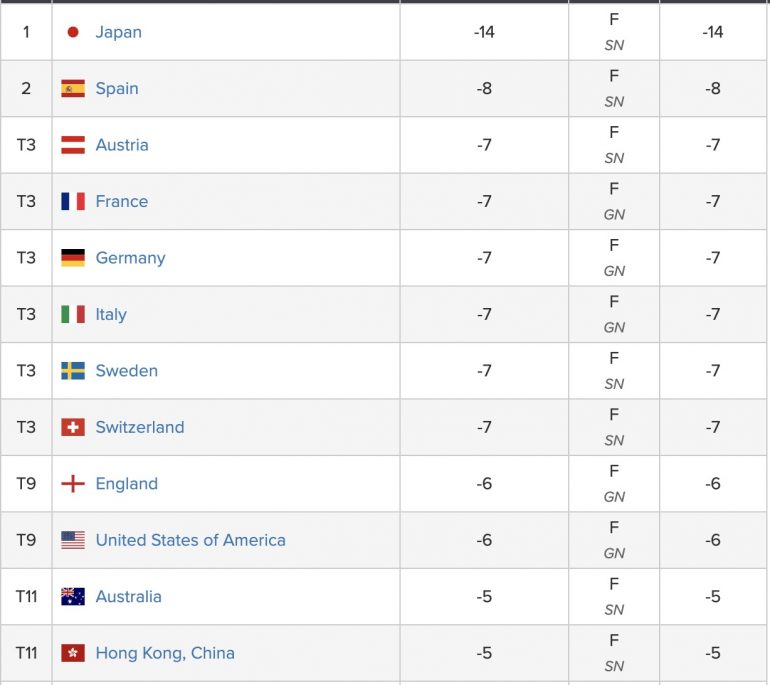Click the Switzerland flag icon
The width and height of the screenshot is (770, 685).
pos(73,427)
